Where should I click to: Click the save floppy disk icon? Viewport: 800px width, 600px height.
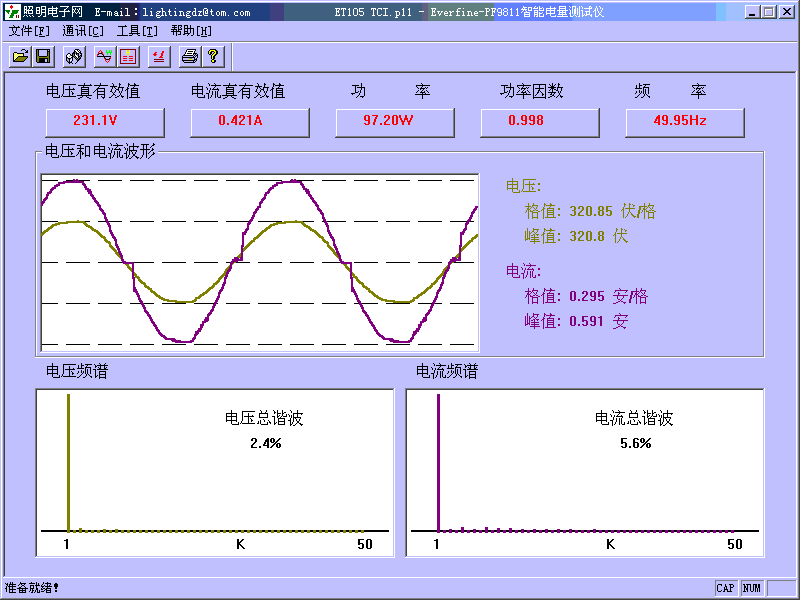tap(43, 56)
